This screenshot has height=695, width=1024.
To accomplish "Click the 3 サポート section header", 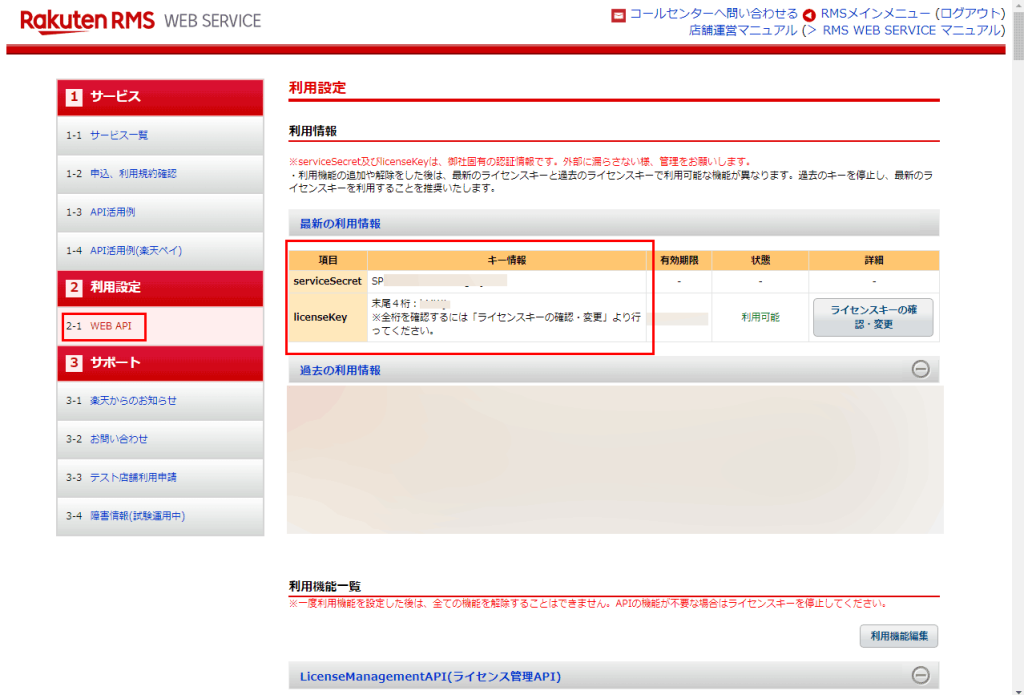I will [160, 363].
